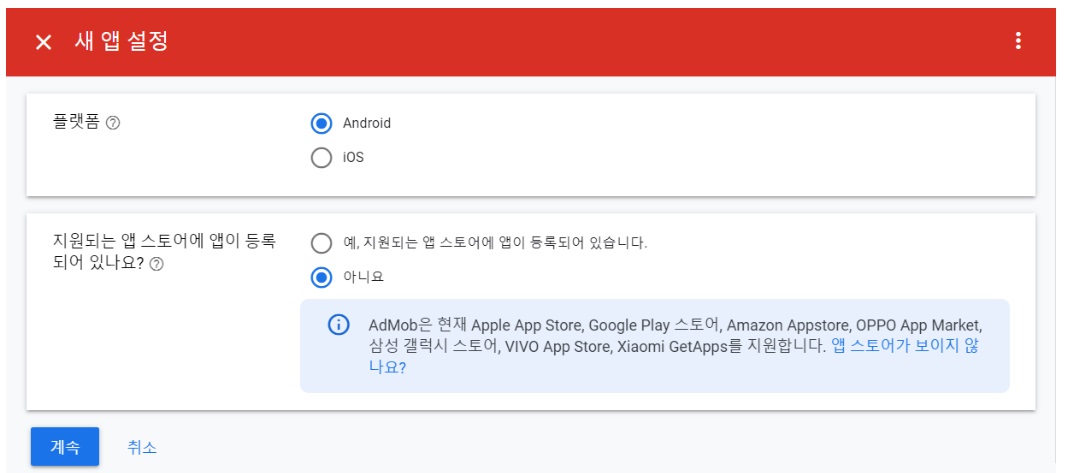This screenshot has height=473, width=1066.
Task: Choose the 아니요 radio option
Action: (321, 277)
